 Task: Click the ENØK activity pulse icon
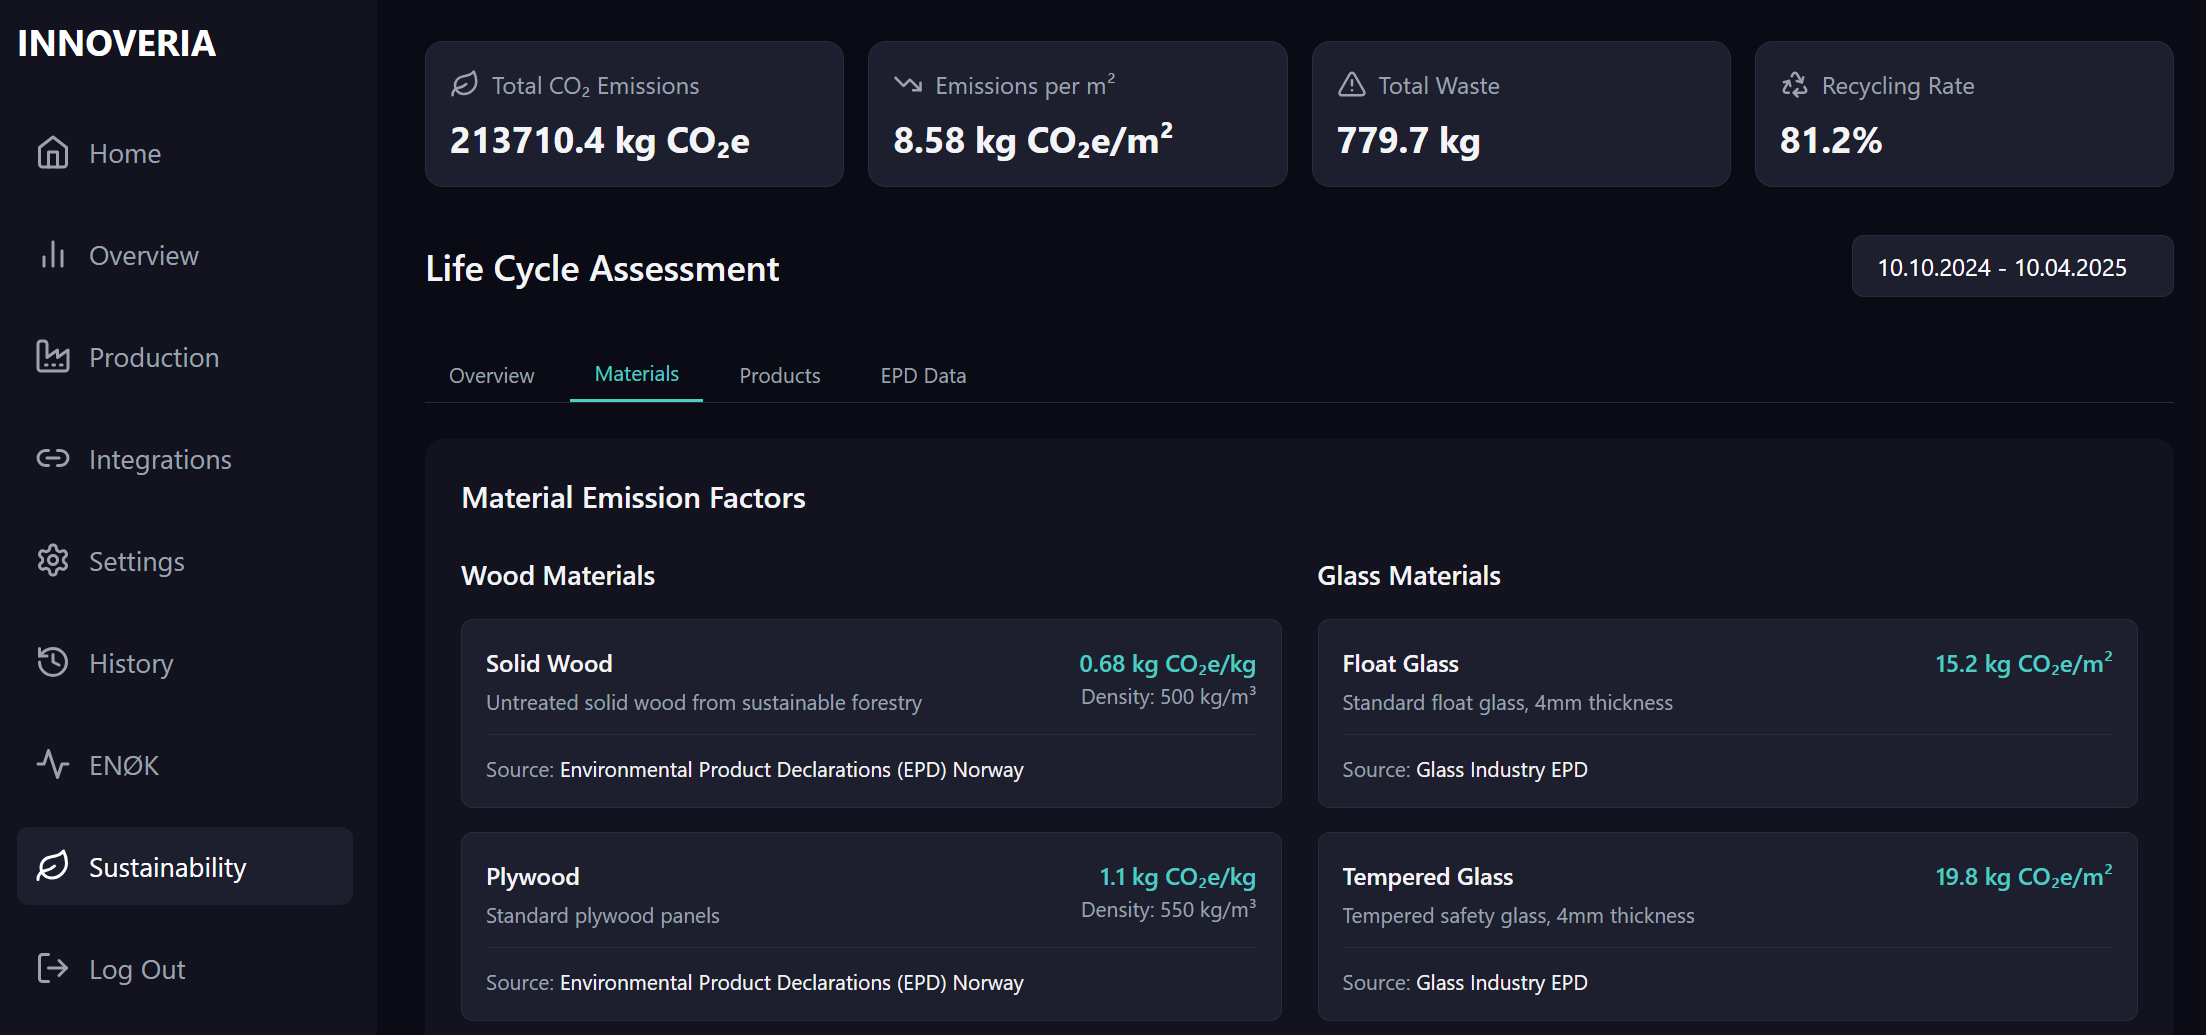[x=53, y=765]
